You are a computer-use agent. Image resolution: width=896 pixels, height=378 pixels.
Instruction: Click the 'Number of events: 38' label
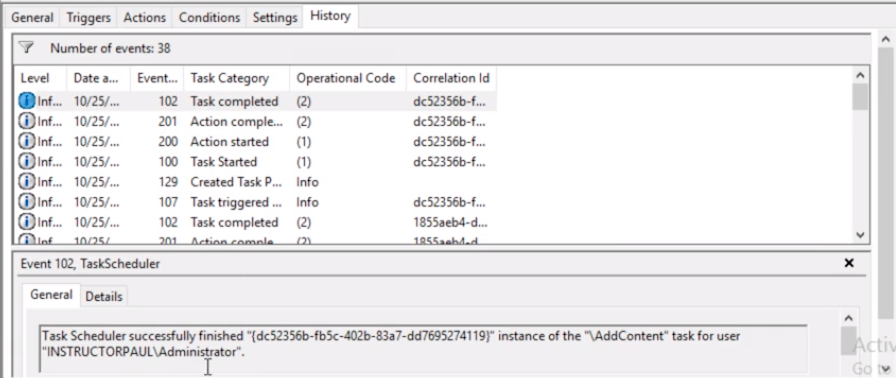tap(110, 48)
